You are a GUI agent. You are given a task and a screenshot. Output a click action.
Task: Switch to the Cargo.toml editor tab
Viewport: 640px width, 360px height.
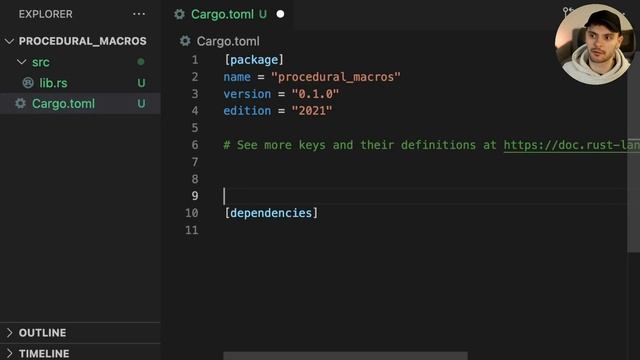tap(229, 14)
